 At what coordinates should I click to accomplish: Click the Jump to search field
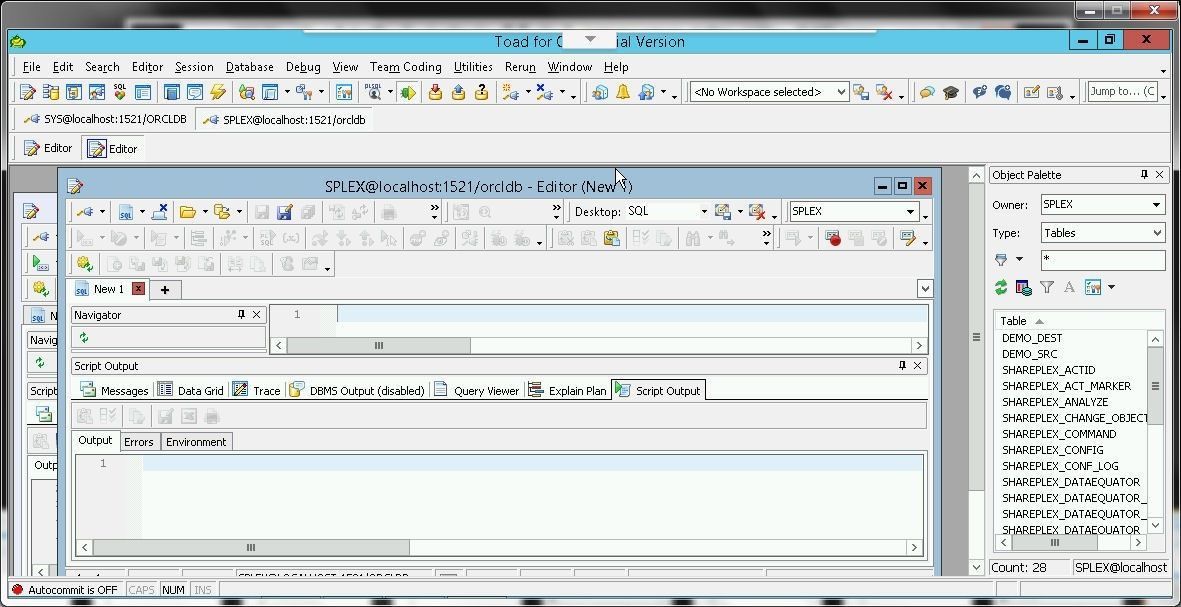[1123, 92]
